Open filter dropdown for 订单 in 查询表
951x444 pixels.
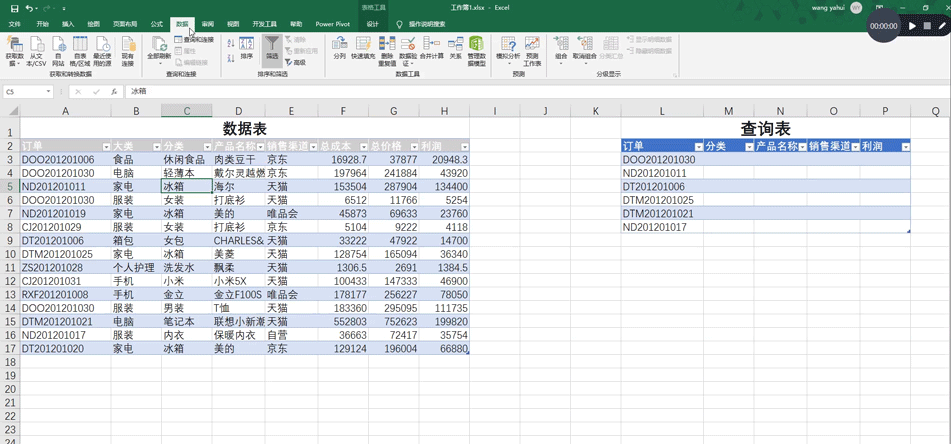click(x=698, y=147)
